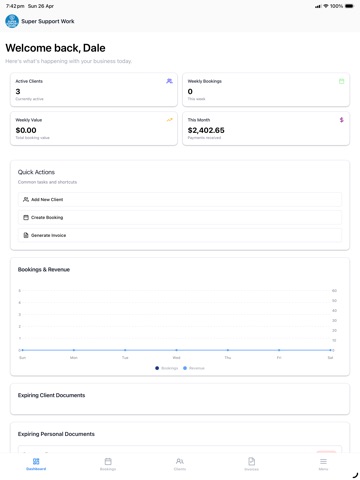The width and height of the screenshot is (360, 480).
Task: Select the Expiring Client Documents heading
Action: [x=51, y=395]
